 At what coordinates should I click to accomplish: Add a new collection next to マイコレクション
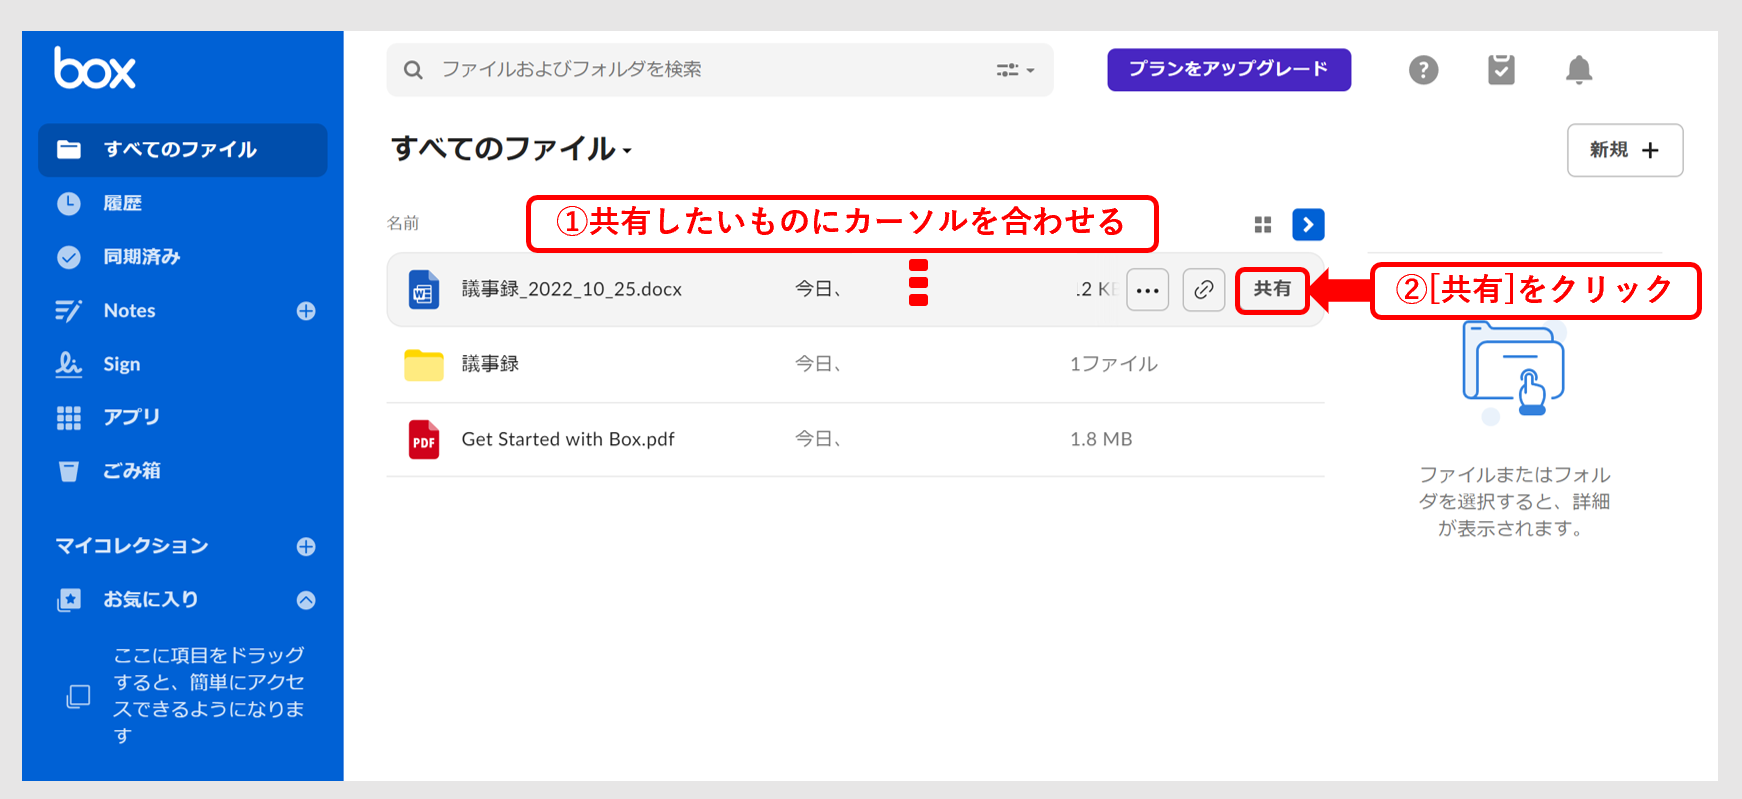[306, 546]
